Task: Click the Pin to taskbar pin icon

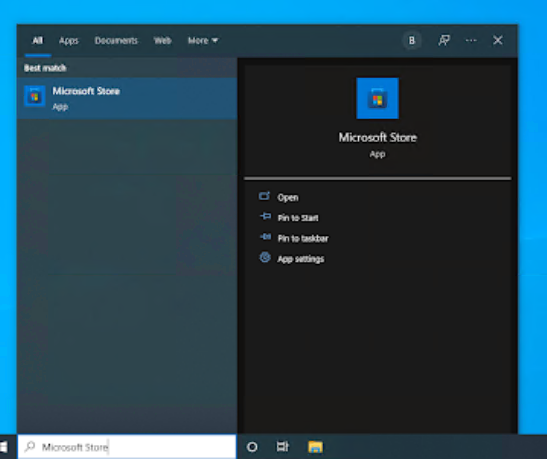Action: (x=265, y=237)
